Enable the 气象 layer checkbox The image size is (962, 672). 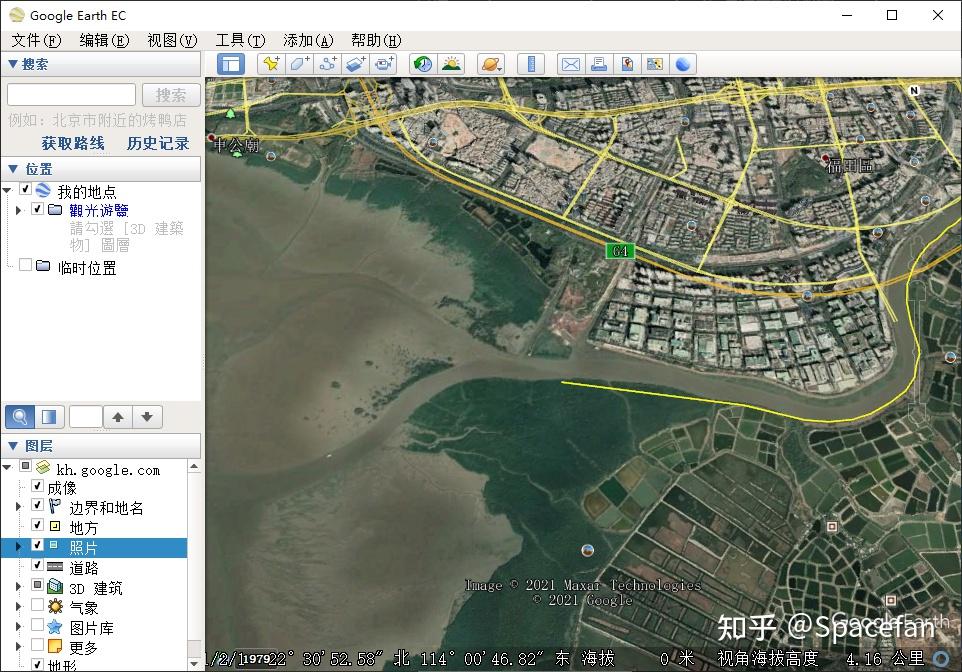click(x=37, y=605)
